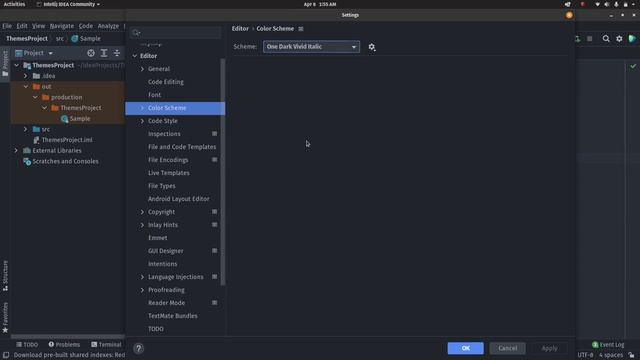Click the Editor breadcrumb link
The image size is (640, 360).
point(240,29)
